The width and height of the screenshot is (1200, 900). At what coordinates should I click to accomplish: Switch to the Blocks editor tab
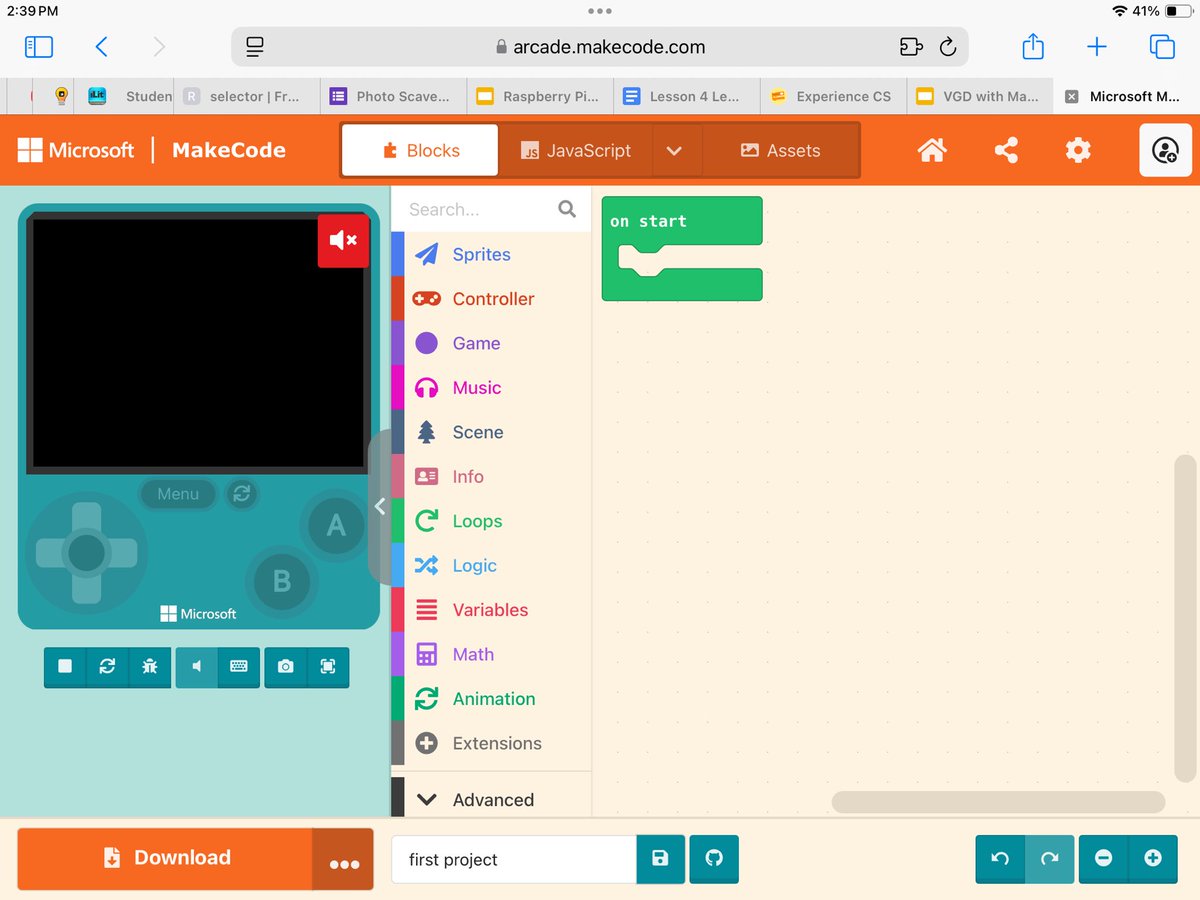(420, 151)
